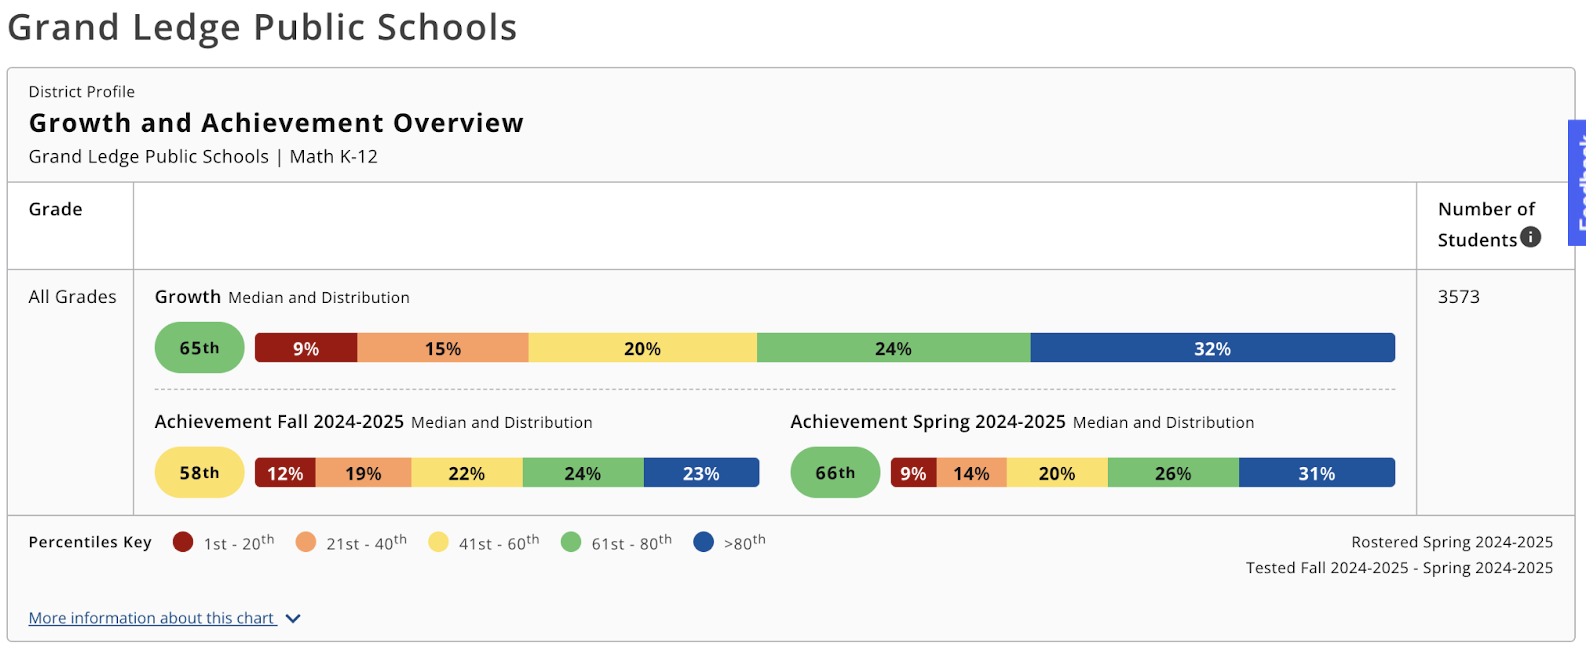The image size is (1592, 661).
Task: Click the Percentiles Key label
Action: pos(90,542)
